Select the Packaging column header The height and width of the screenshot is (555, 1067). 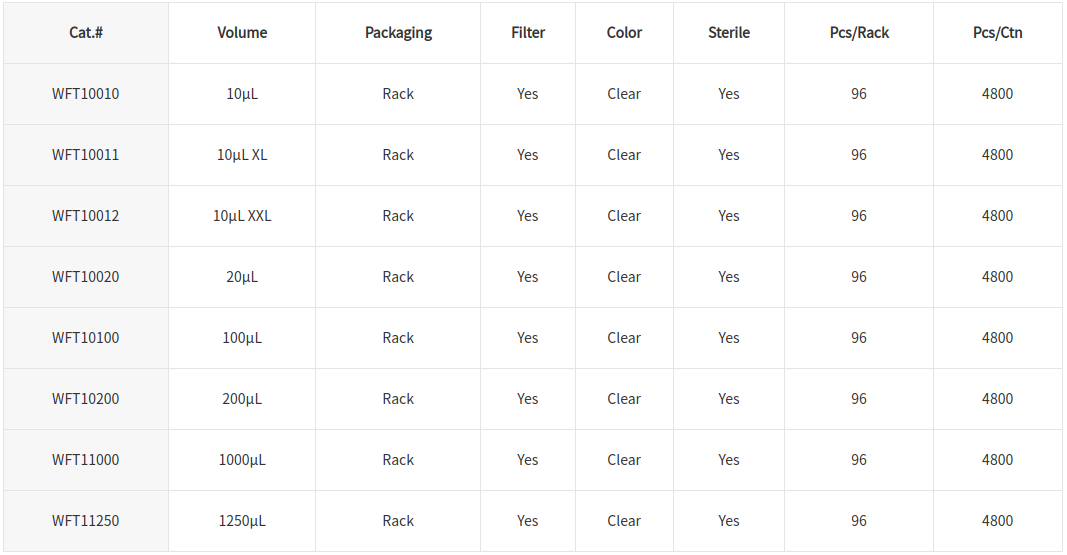click(x=398, y=33)
